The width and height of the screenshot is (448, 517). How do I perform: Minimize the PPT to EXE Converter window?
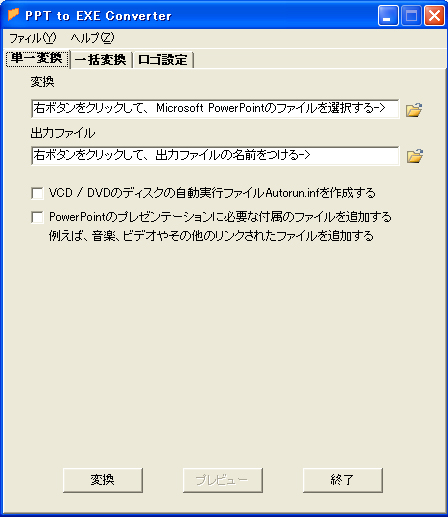[x=388, y=16]
